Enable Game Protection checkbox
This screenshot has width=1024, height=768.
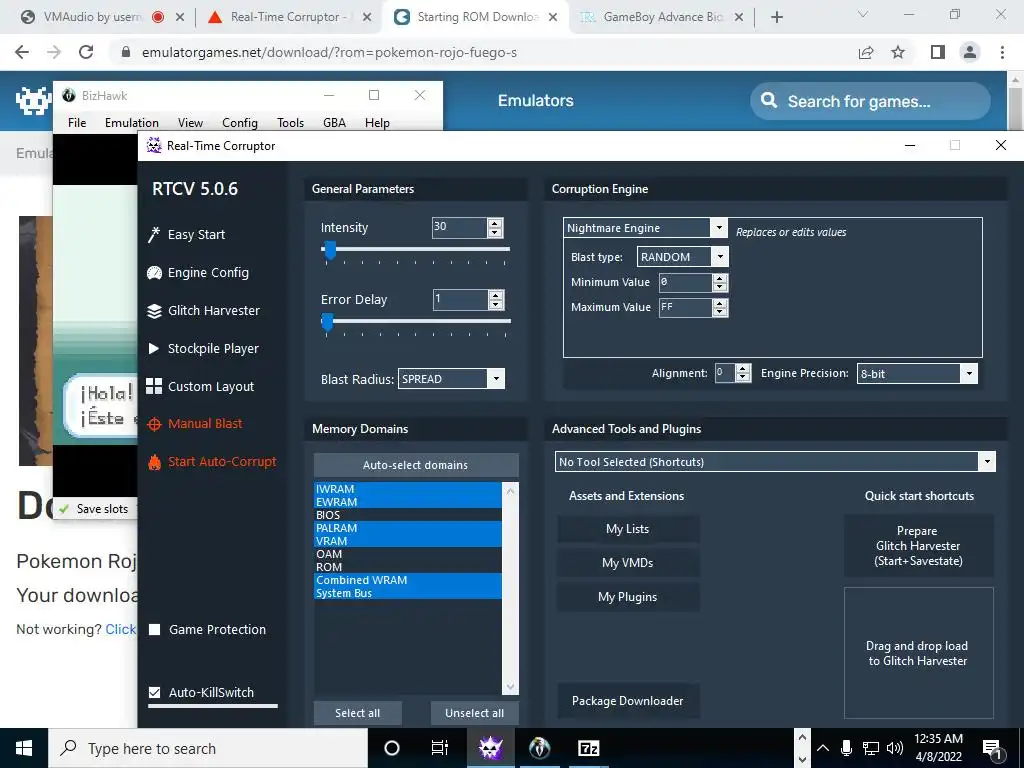(x=155, y=630)
